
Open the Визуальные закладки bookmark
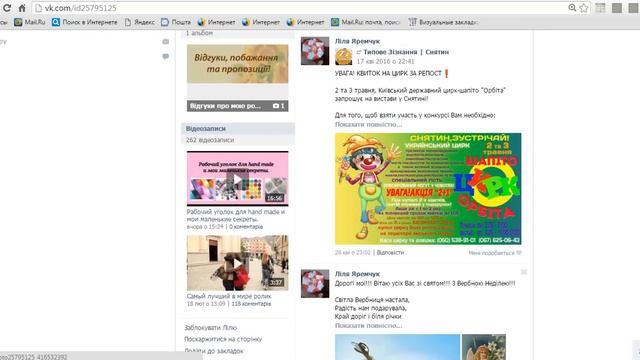442,22
